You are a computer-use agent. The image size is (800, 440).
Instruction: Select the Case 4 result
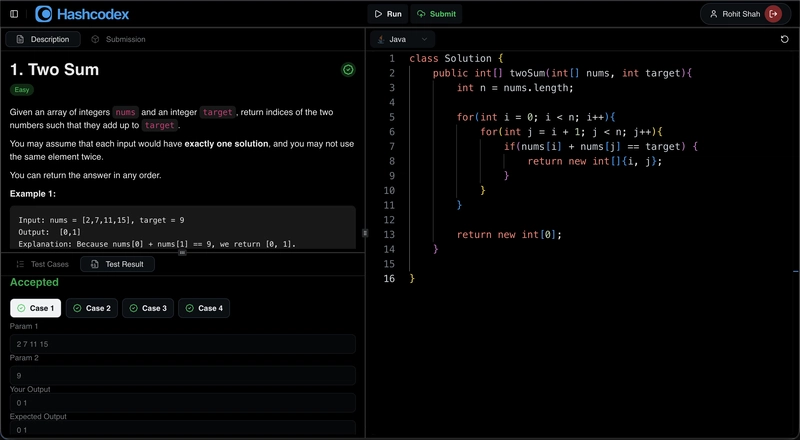(x=203, y=308)
